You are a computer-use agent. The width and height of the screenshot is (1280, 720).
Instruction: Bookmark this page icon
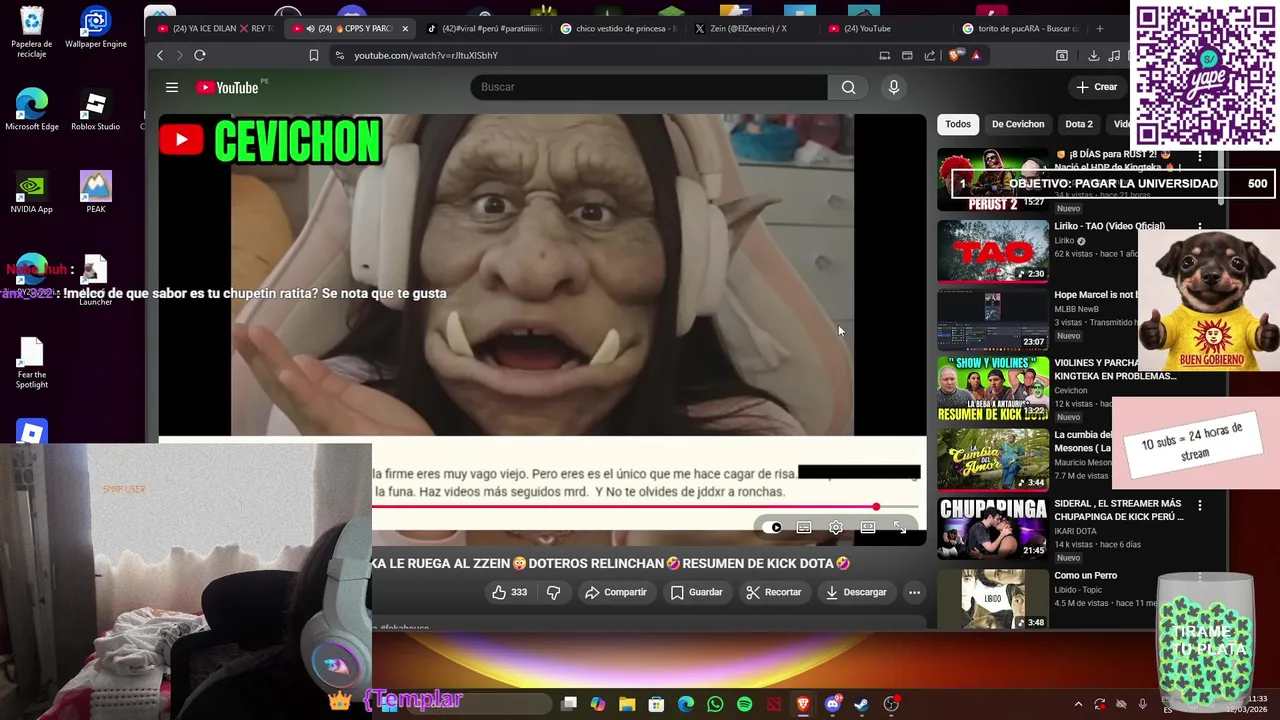pyautogui.click(x=314, y=55)
